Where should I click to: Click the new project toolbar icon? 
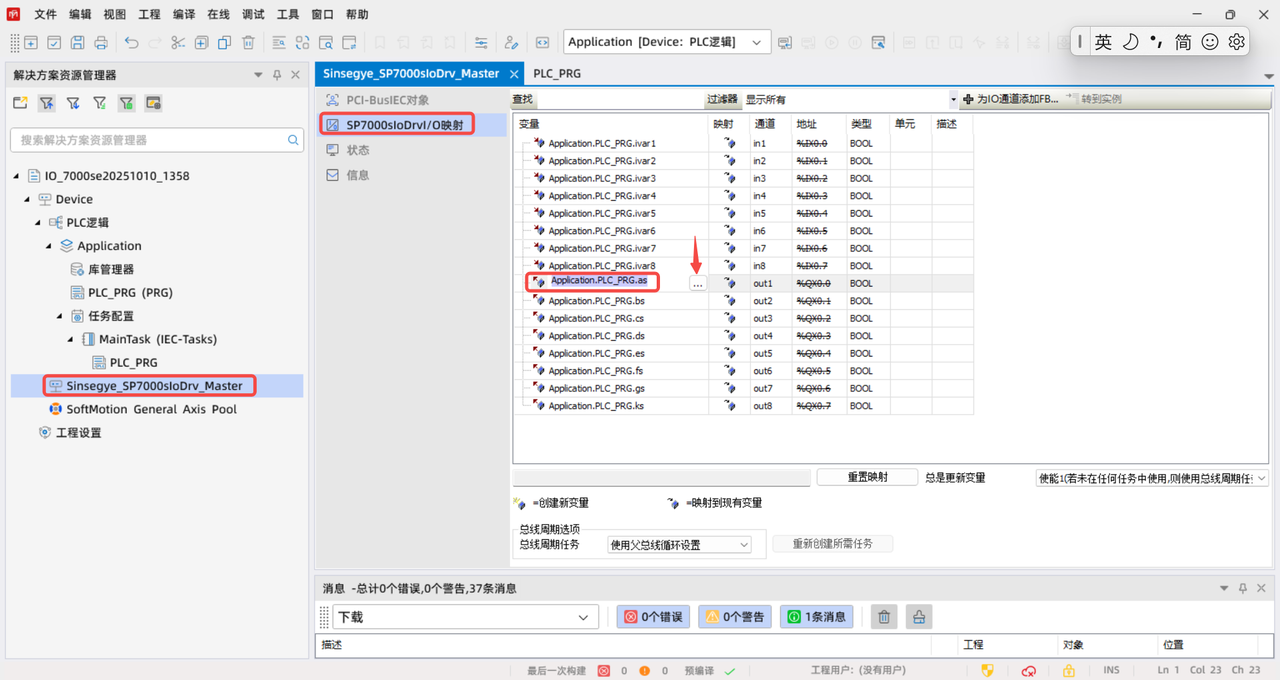(31, 43)
